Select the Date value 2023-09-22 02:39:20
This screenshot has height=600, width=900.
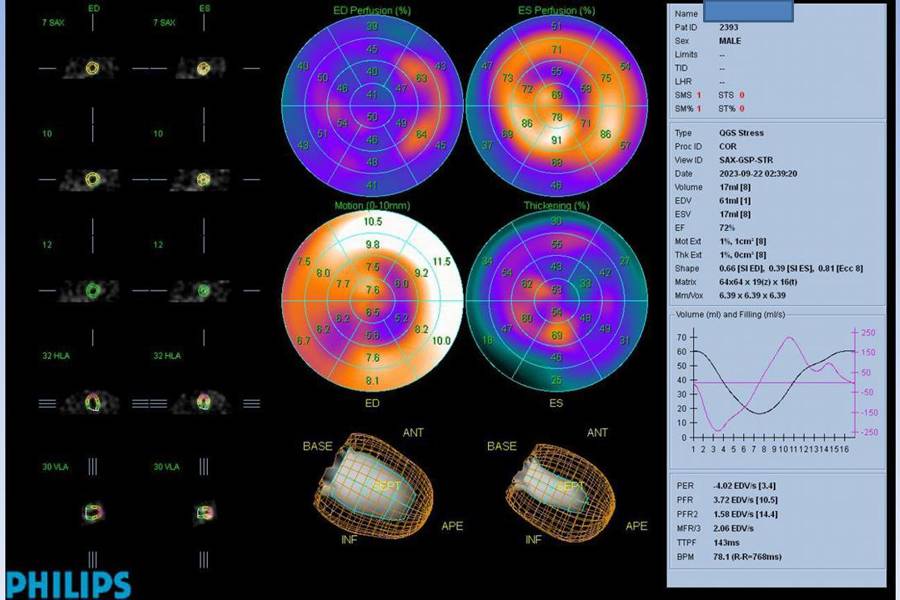click(758, 173)
